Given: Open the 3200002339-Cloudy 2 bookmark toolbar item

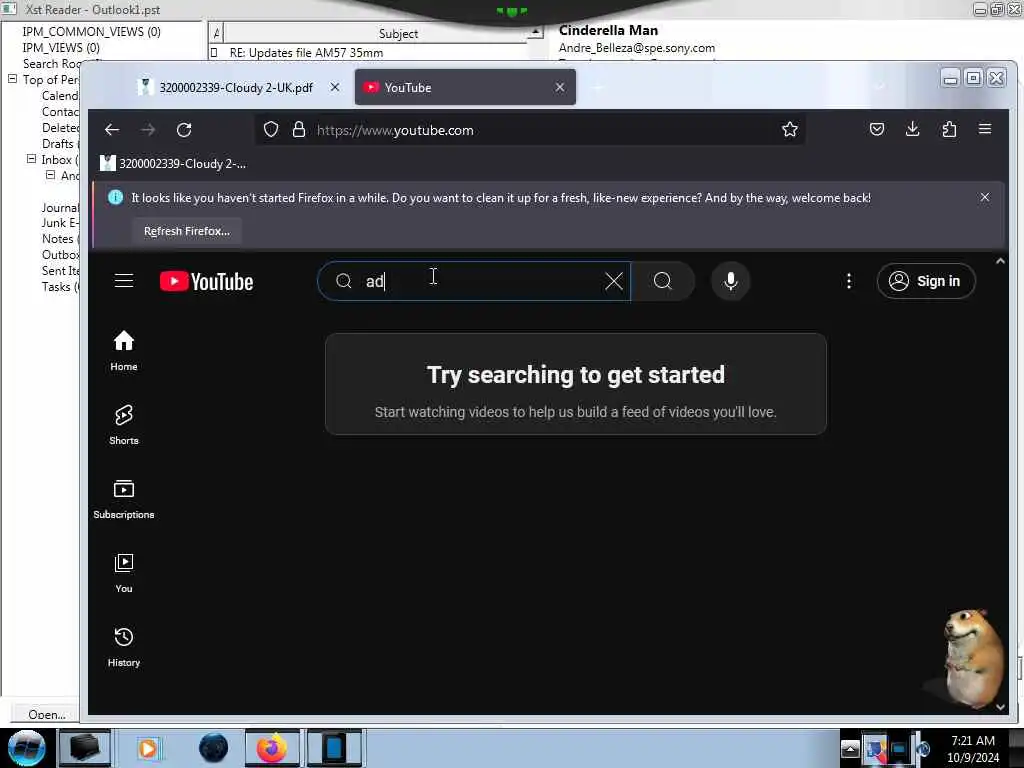Looking at the screenshot, I should 173,163.
